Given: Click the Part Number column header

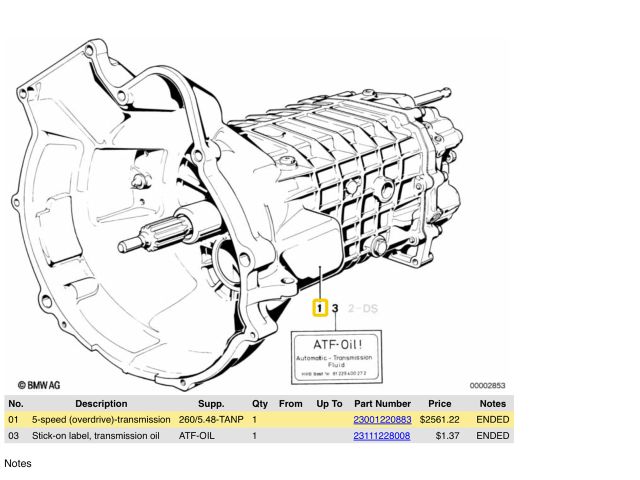Looking at the screenshot, I should tap(382, 404).
